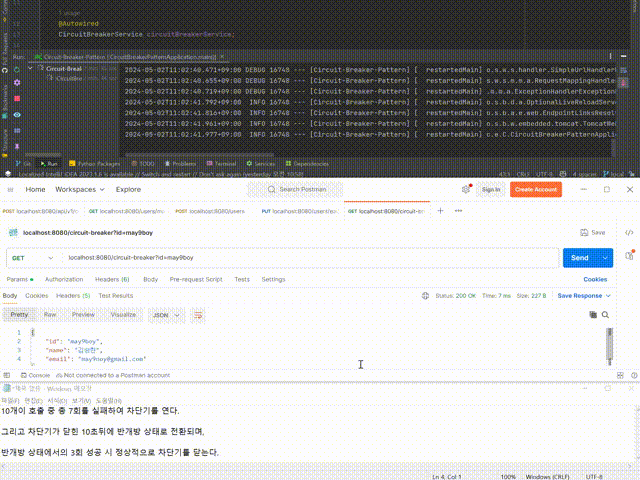Click the layout grid icon in Run toolbar
640x480 pixels.
coord(17,131)
